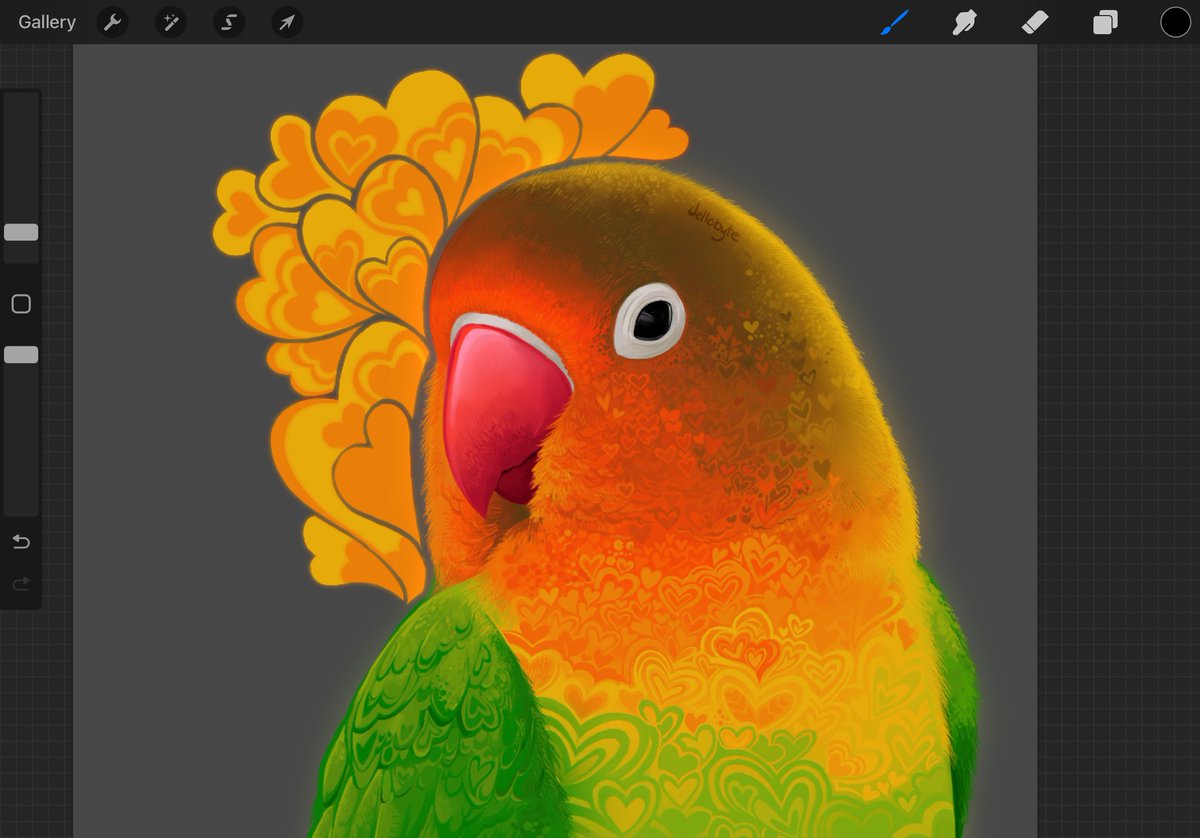Adjust the brush size slider
Screen dimensions: 1200x838
pos(21,232)
